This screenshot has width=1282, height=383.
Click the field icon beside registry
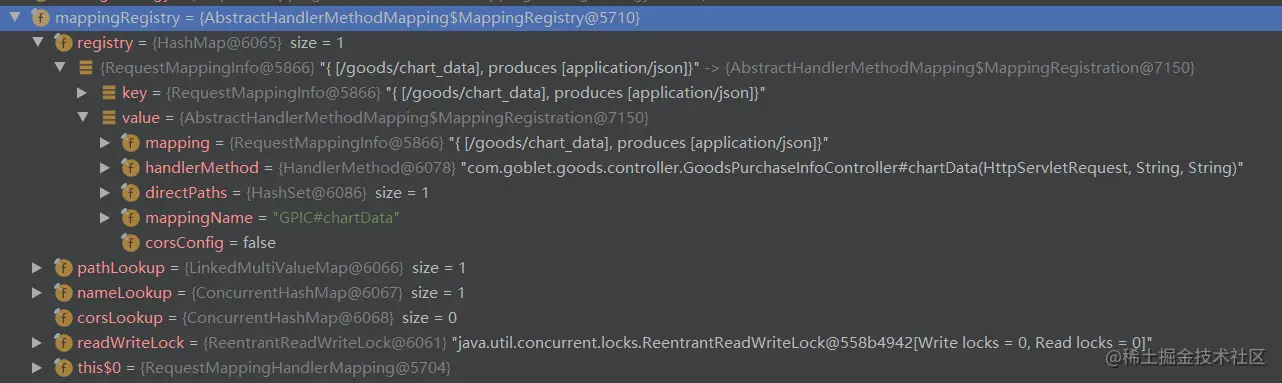tap(63, 42)
